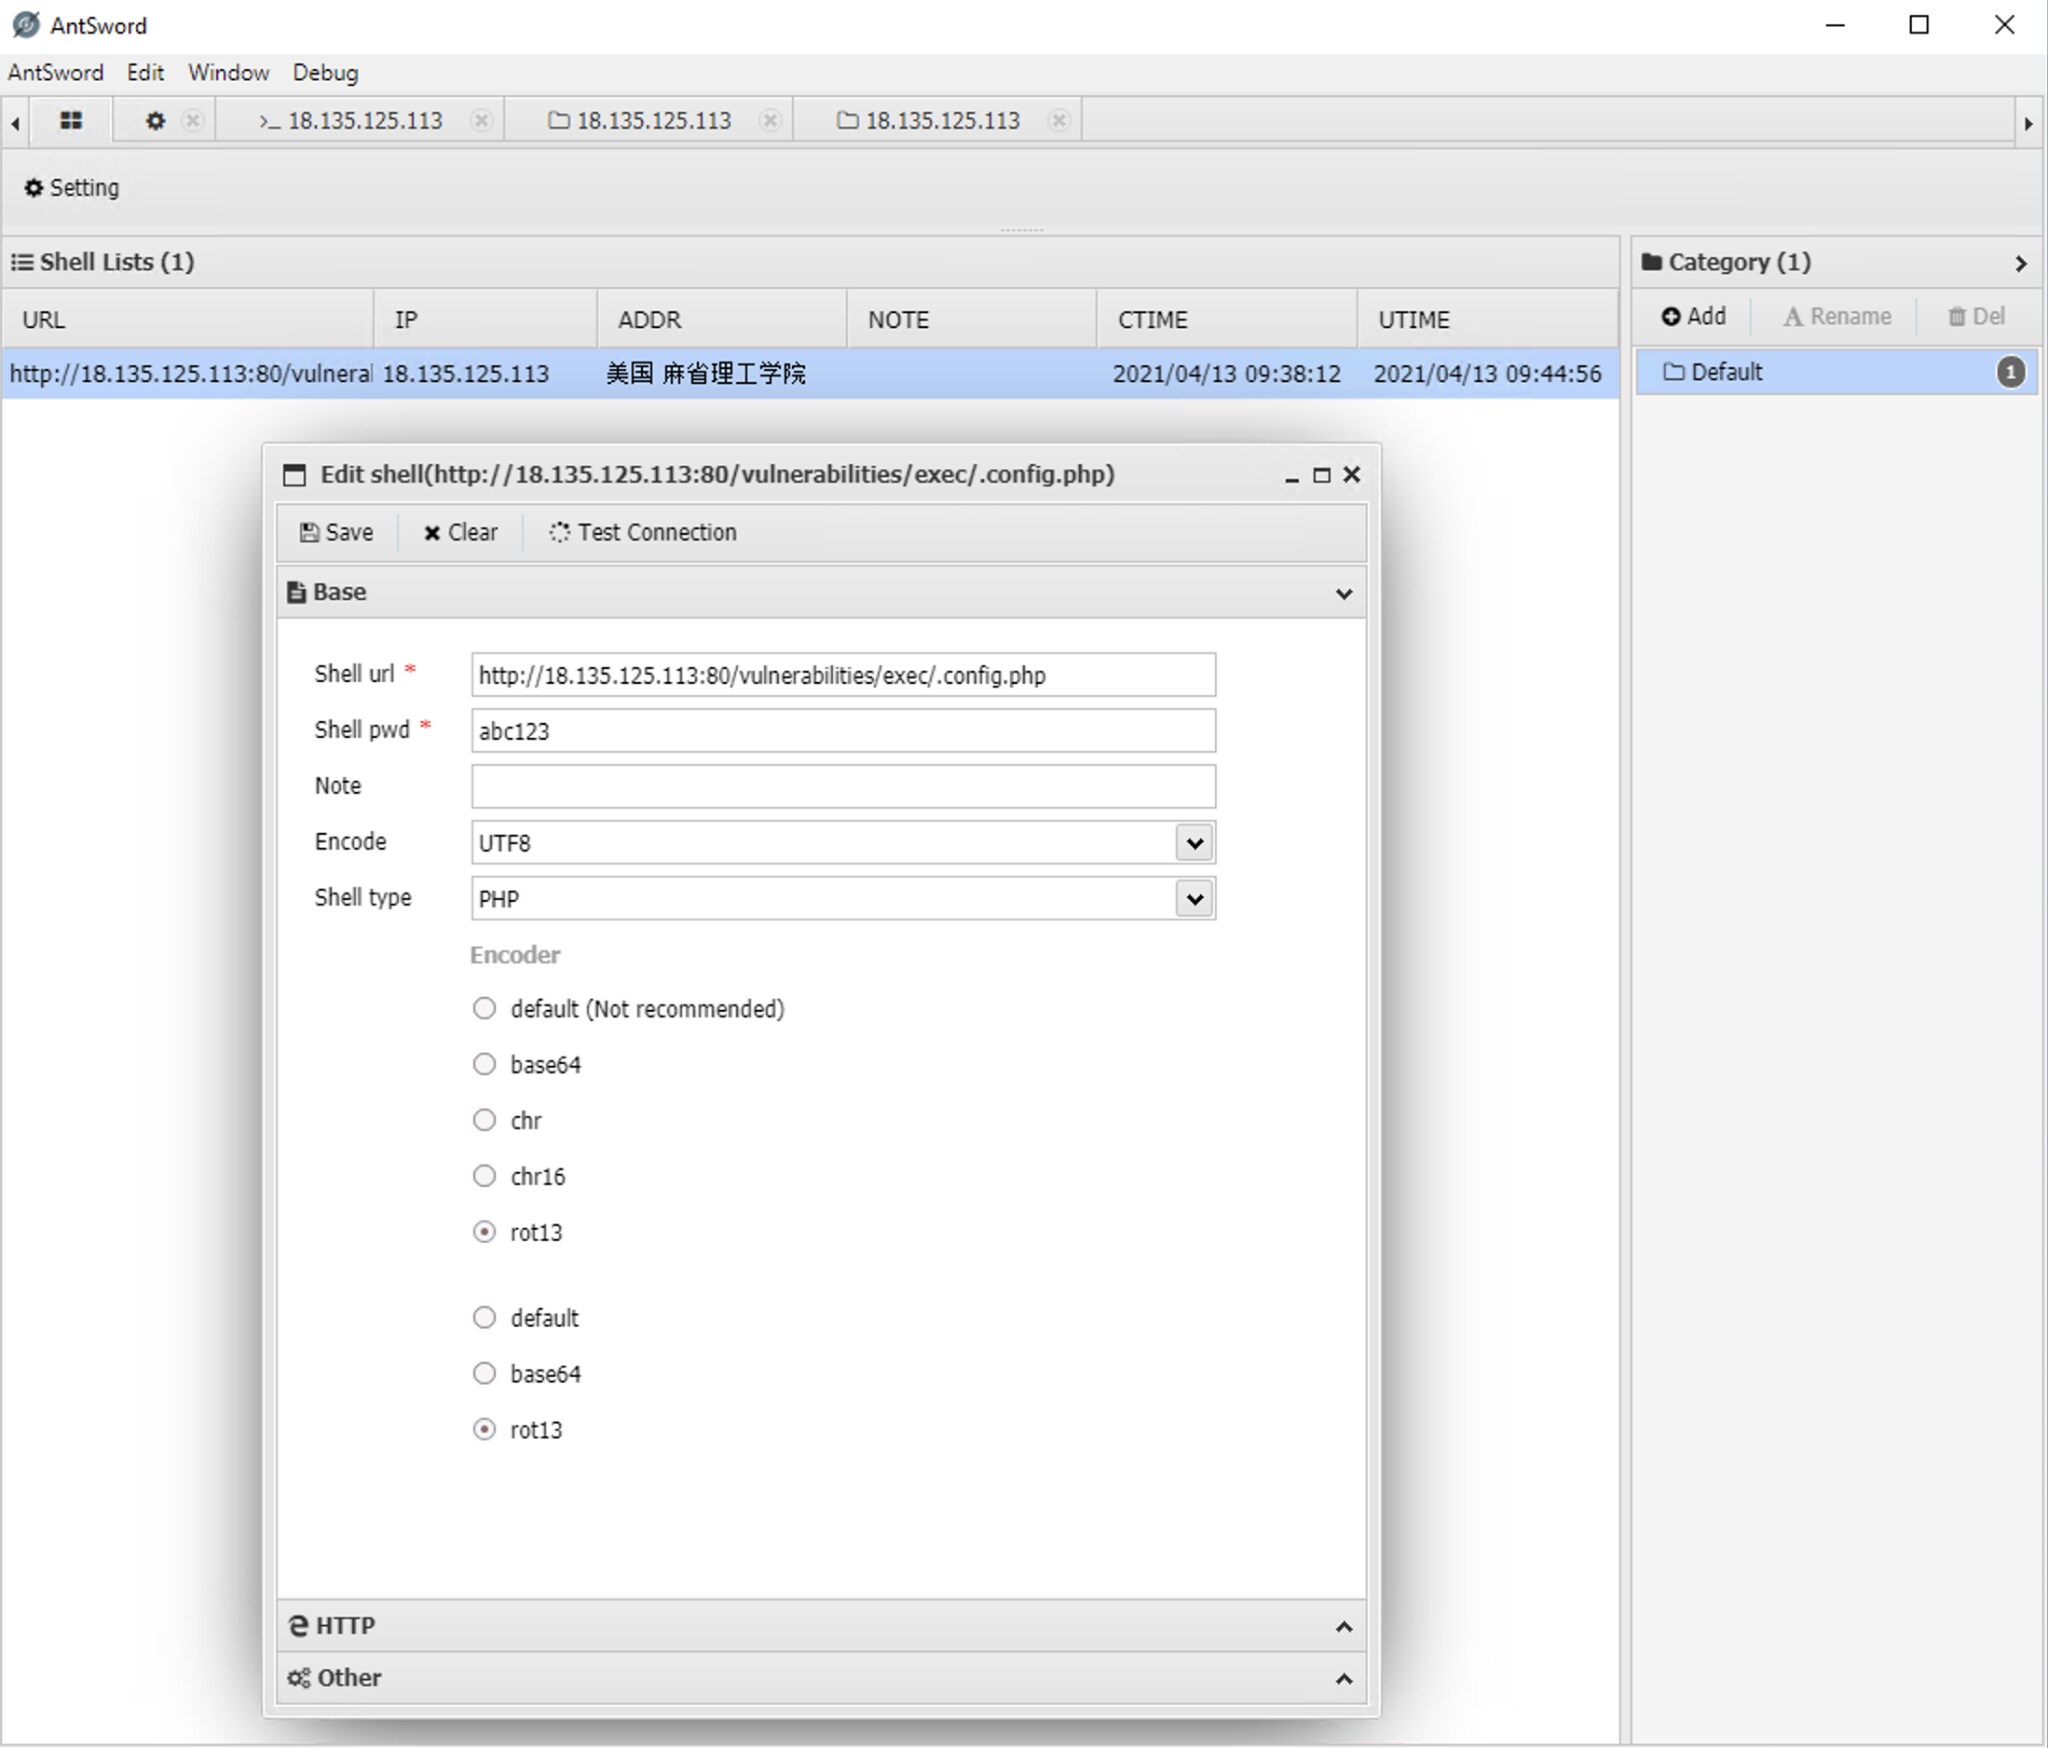This screenshot has height=1748, width=2048.
Task: Click the AntSword app icon in title bar
Action: click(26, 25)
